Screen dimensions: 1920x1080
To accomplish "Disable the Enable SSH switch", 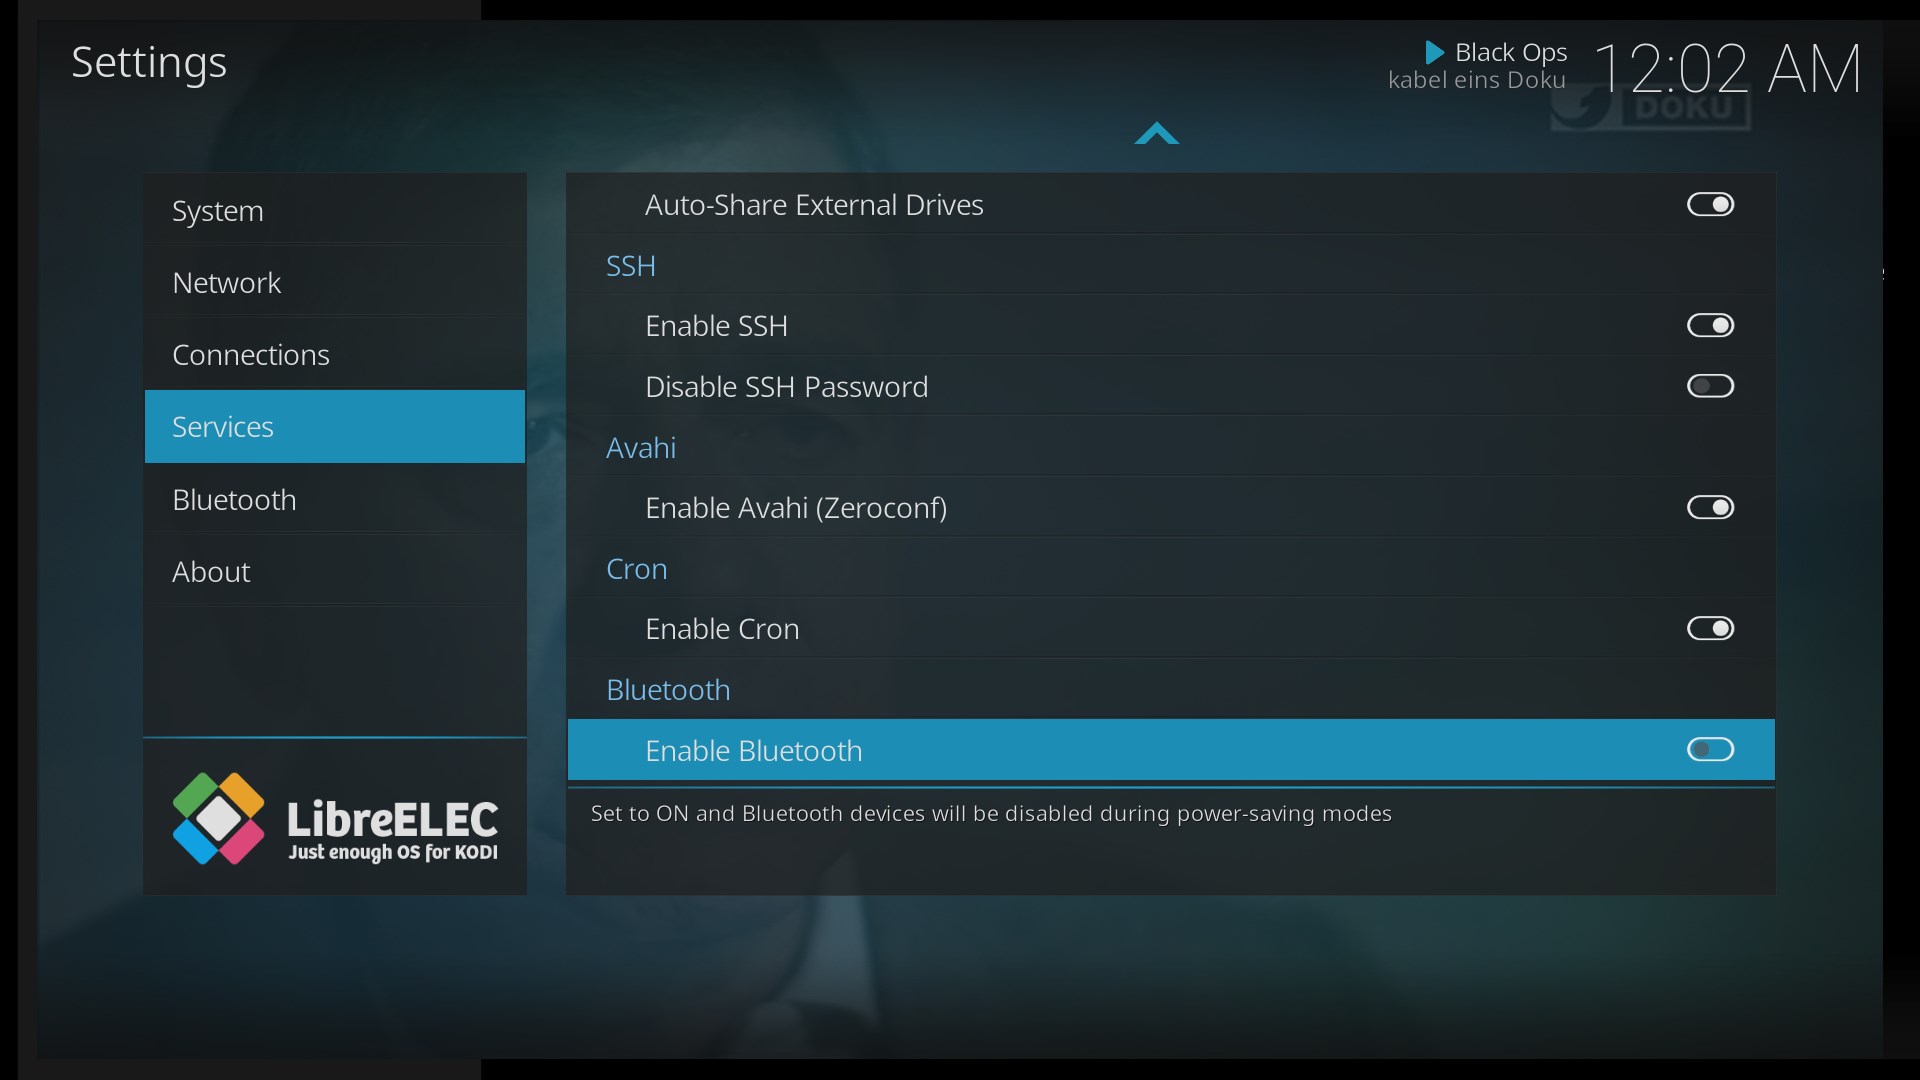I will 1710,326.
